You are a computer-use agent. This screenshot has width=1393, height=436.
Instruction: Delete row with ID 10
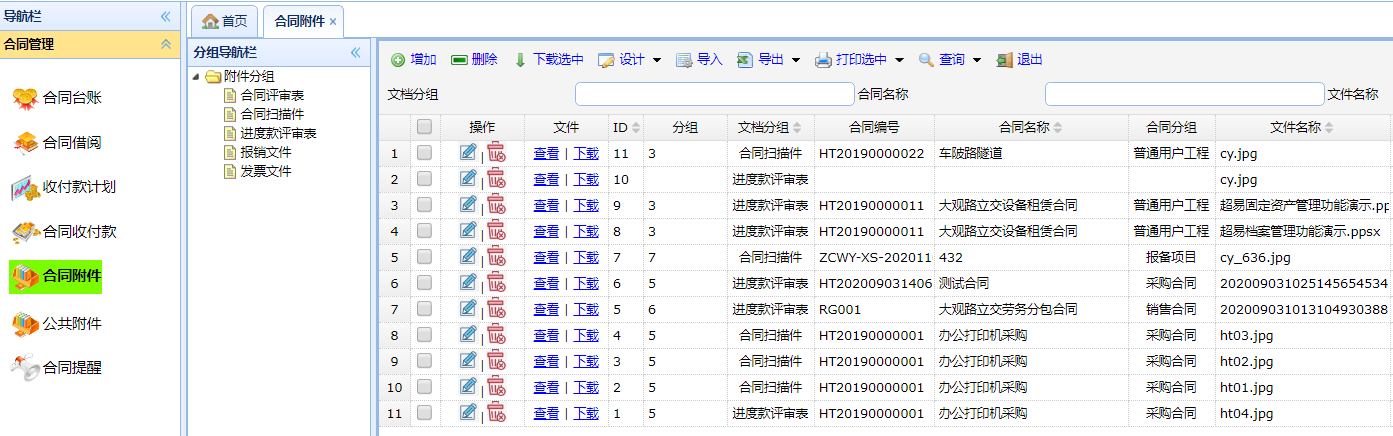tap(496, 178)
